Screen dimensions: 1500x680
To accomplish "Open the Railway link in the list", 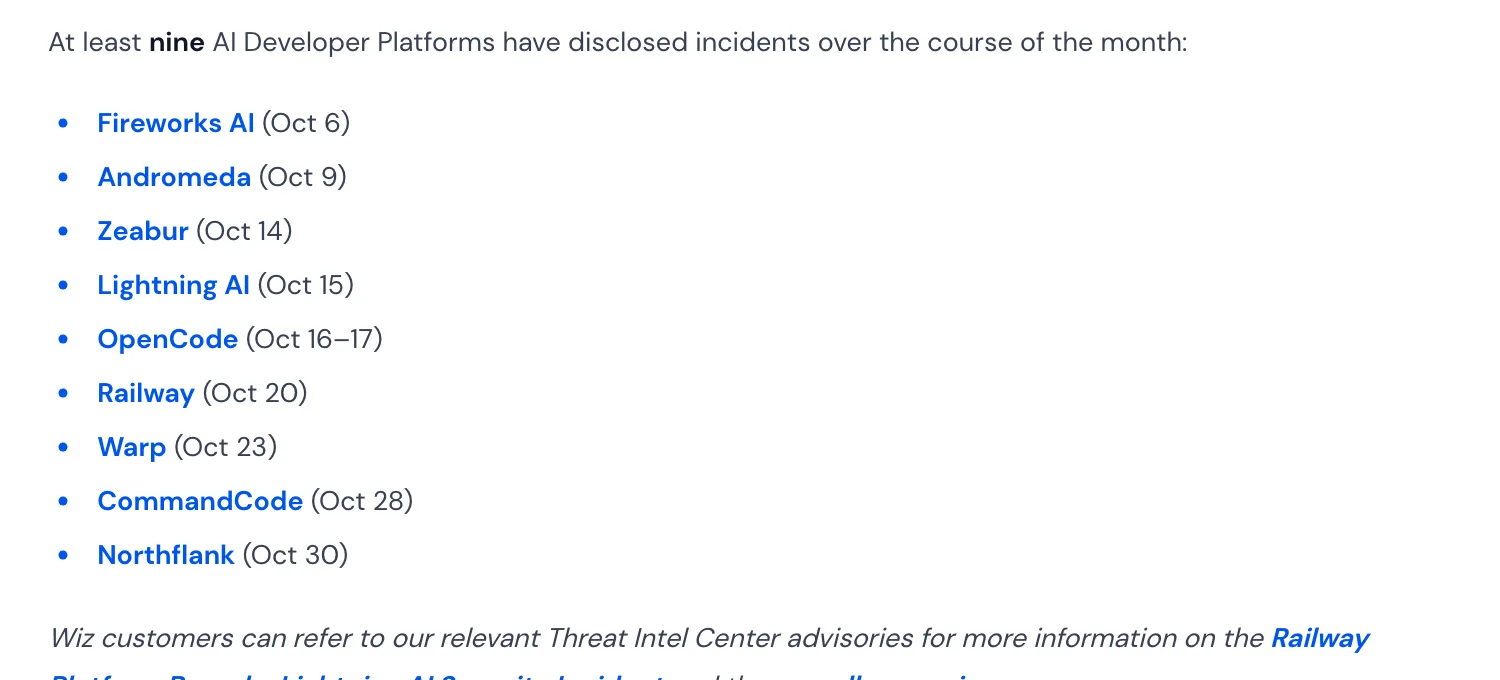I will click(x=146, y=393).
